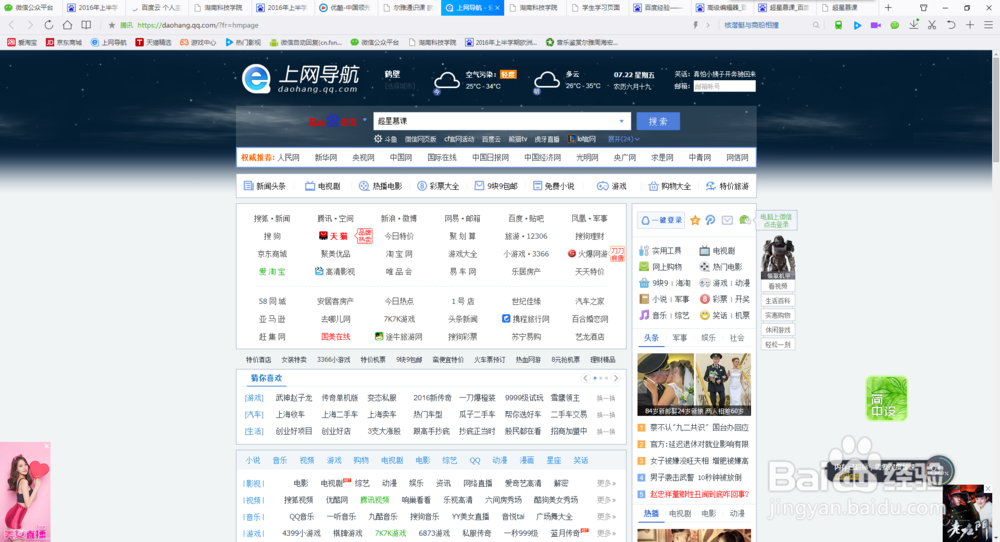
Task: Click the purple 音乐 music note icon
Action: (x=644, y=315)
